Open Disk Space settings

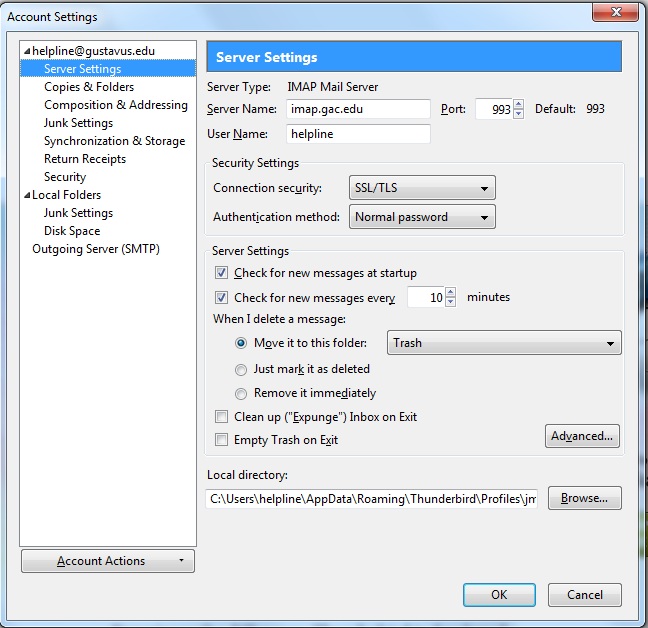(x=72, y=231)
